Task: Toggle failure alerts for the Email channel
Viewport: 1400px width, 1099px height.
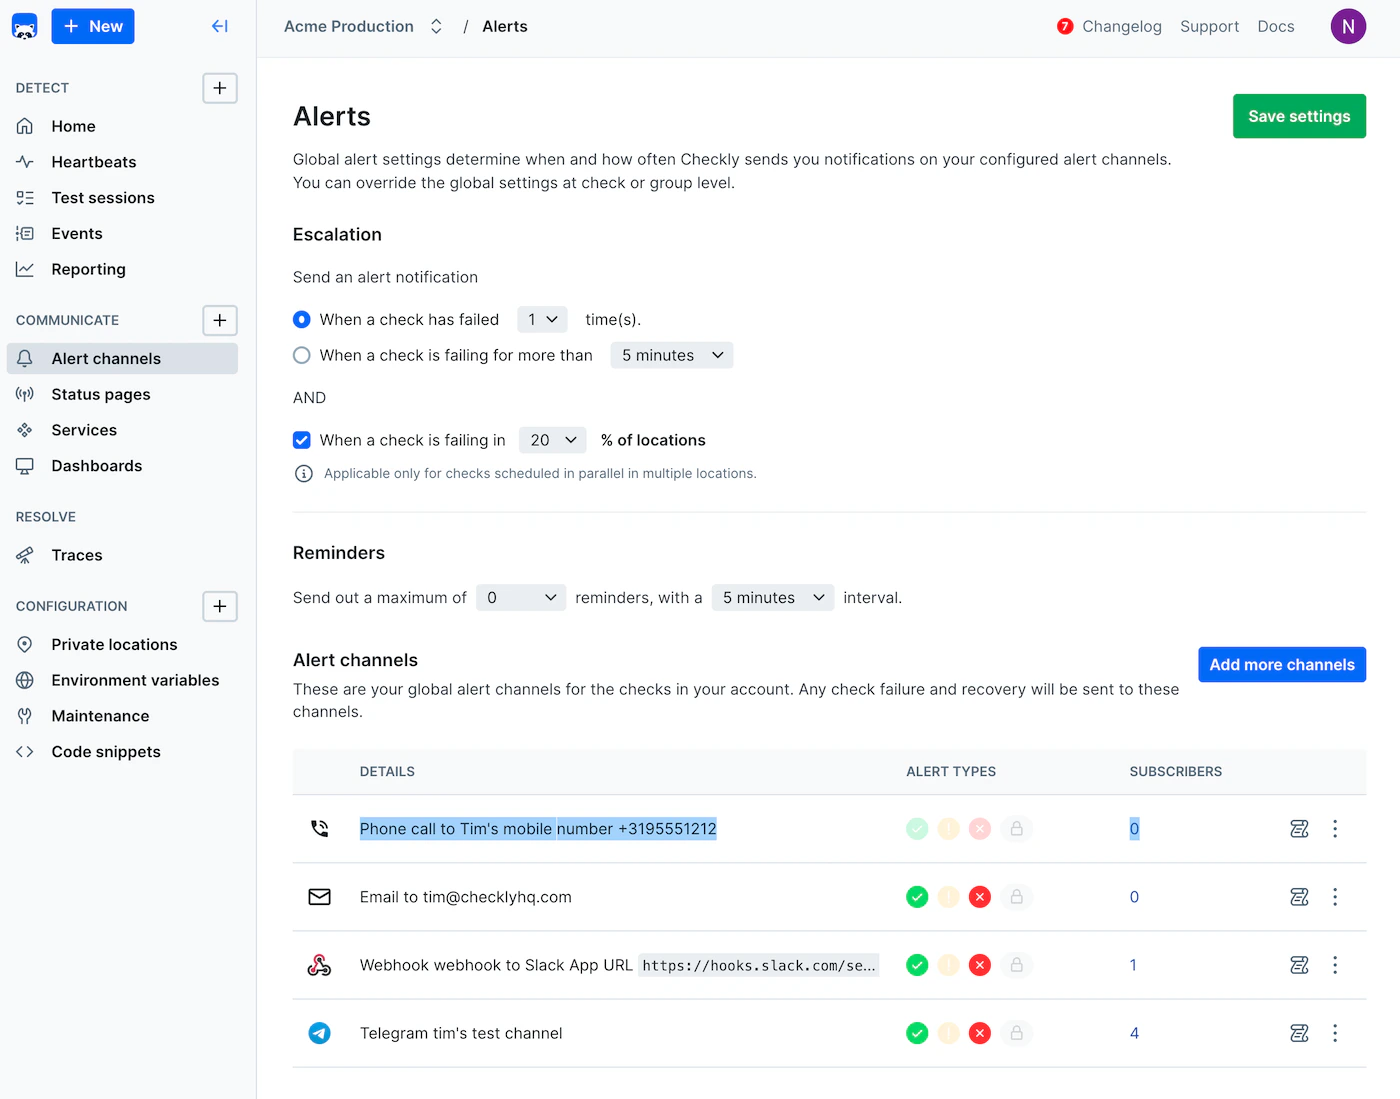Action: coord(980,897)
